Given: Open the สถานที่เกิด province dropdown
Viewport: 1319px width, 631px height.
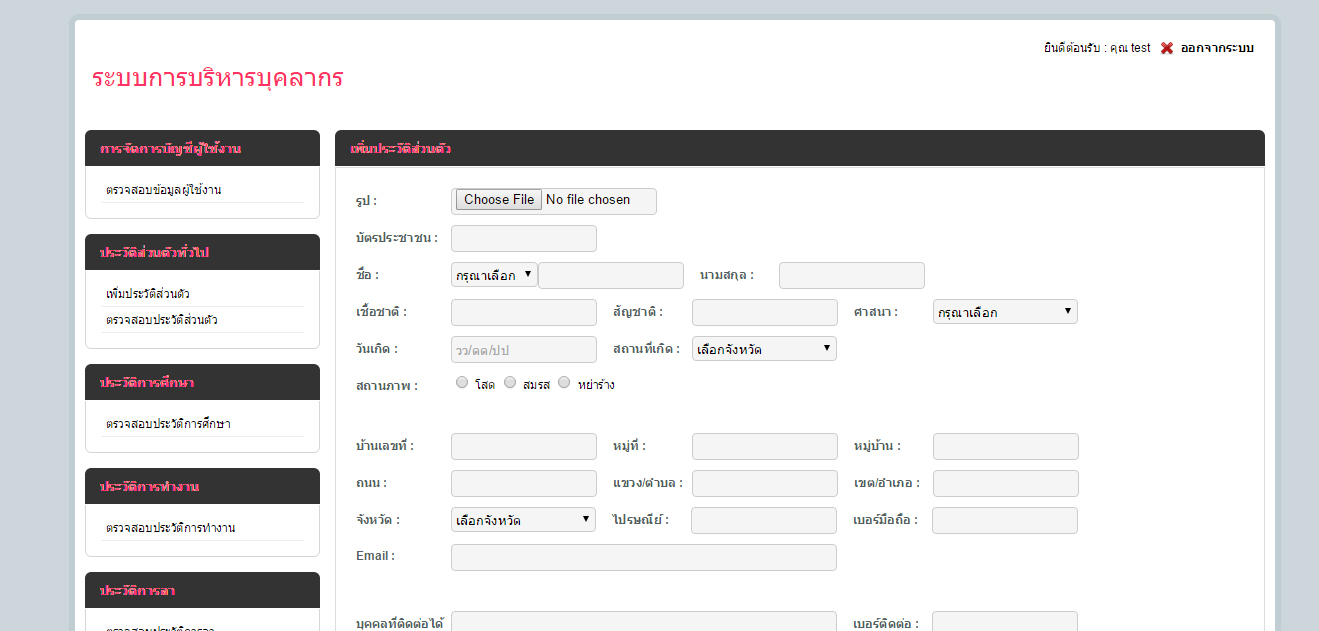Looking at the screenshot, I should (x=764, y=349).
